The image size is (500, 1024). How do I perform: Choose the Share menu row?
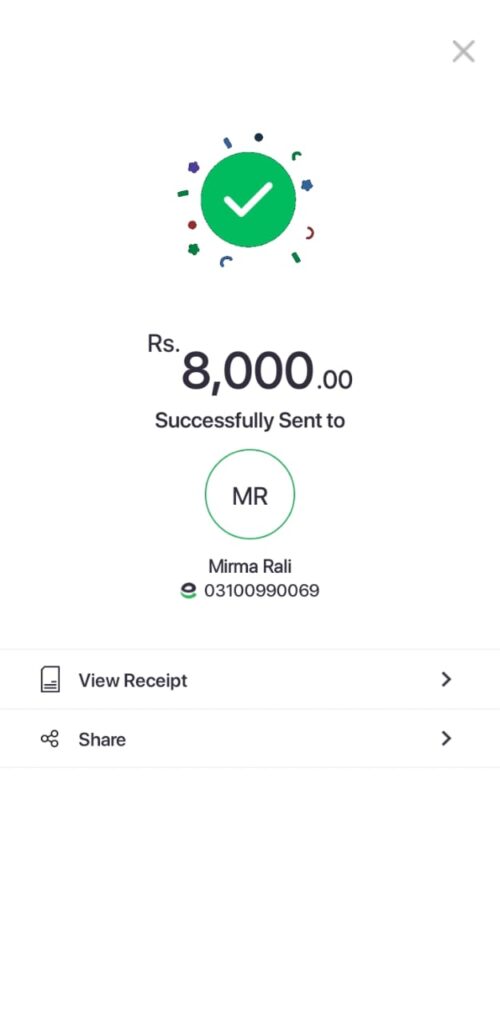point(250,739)
